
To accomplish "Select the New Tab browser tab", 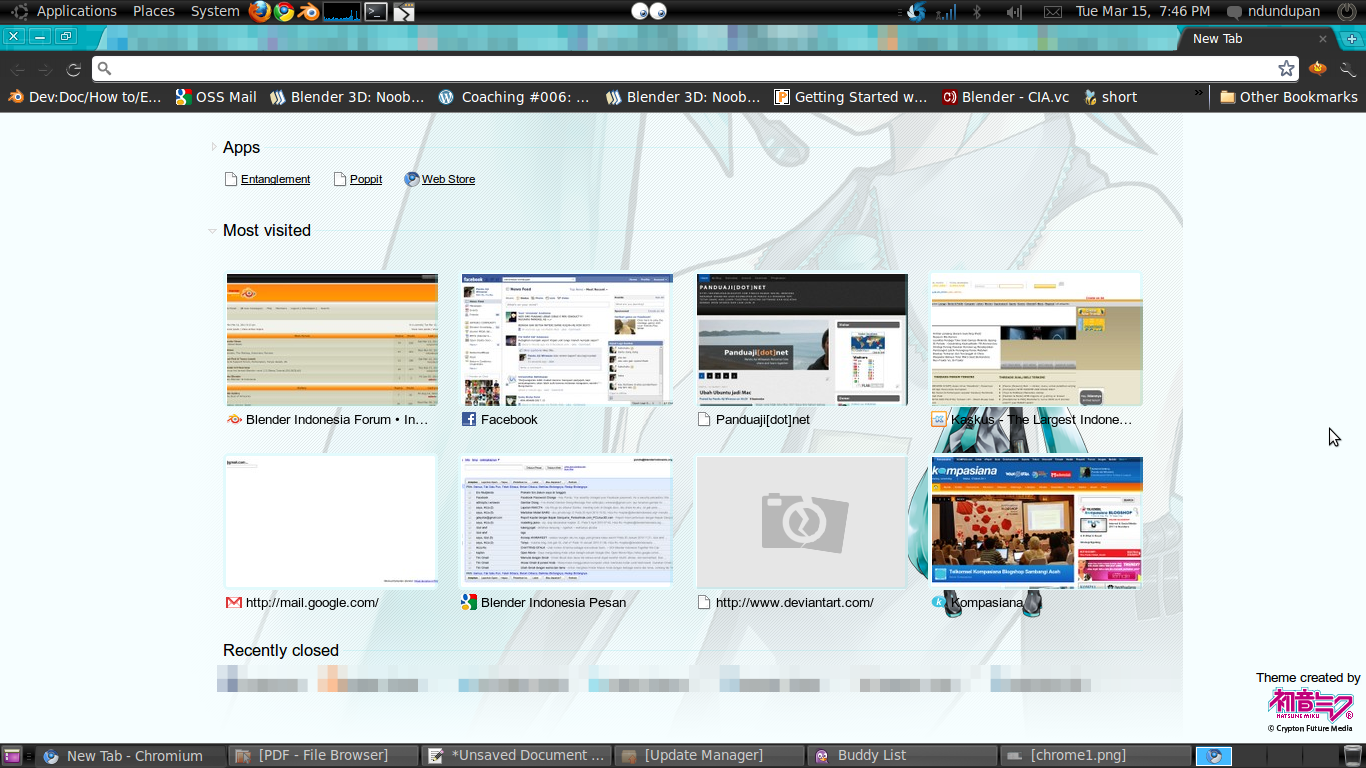I will click(1252, 39).
